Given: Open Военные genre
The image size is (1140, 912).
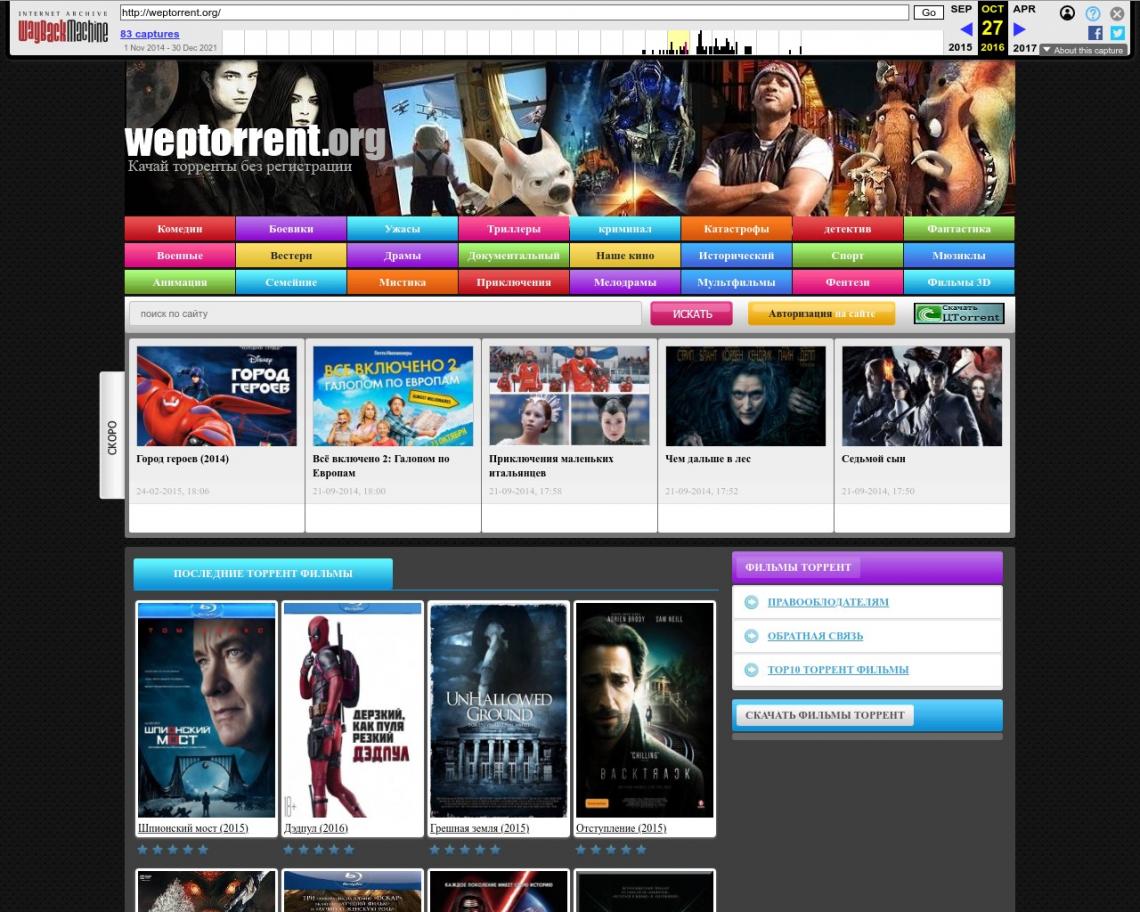Looking at the screenshot, I should pyautogui.click(x=180, y=255).
